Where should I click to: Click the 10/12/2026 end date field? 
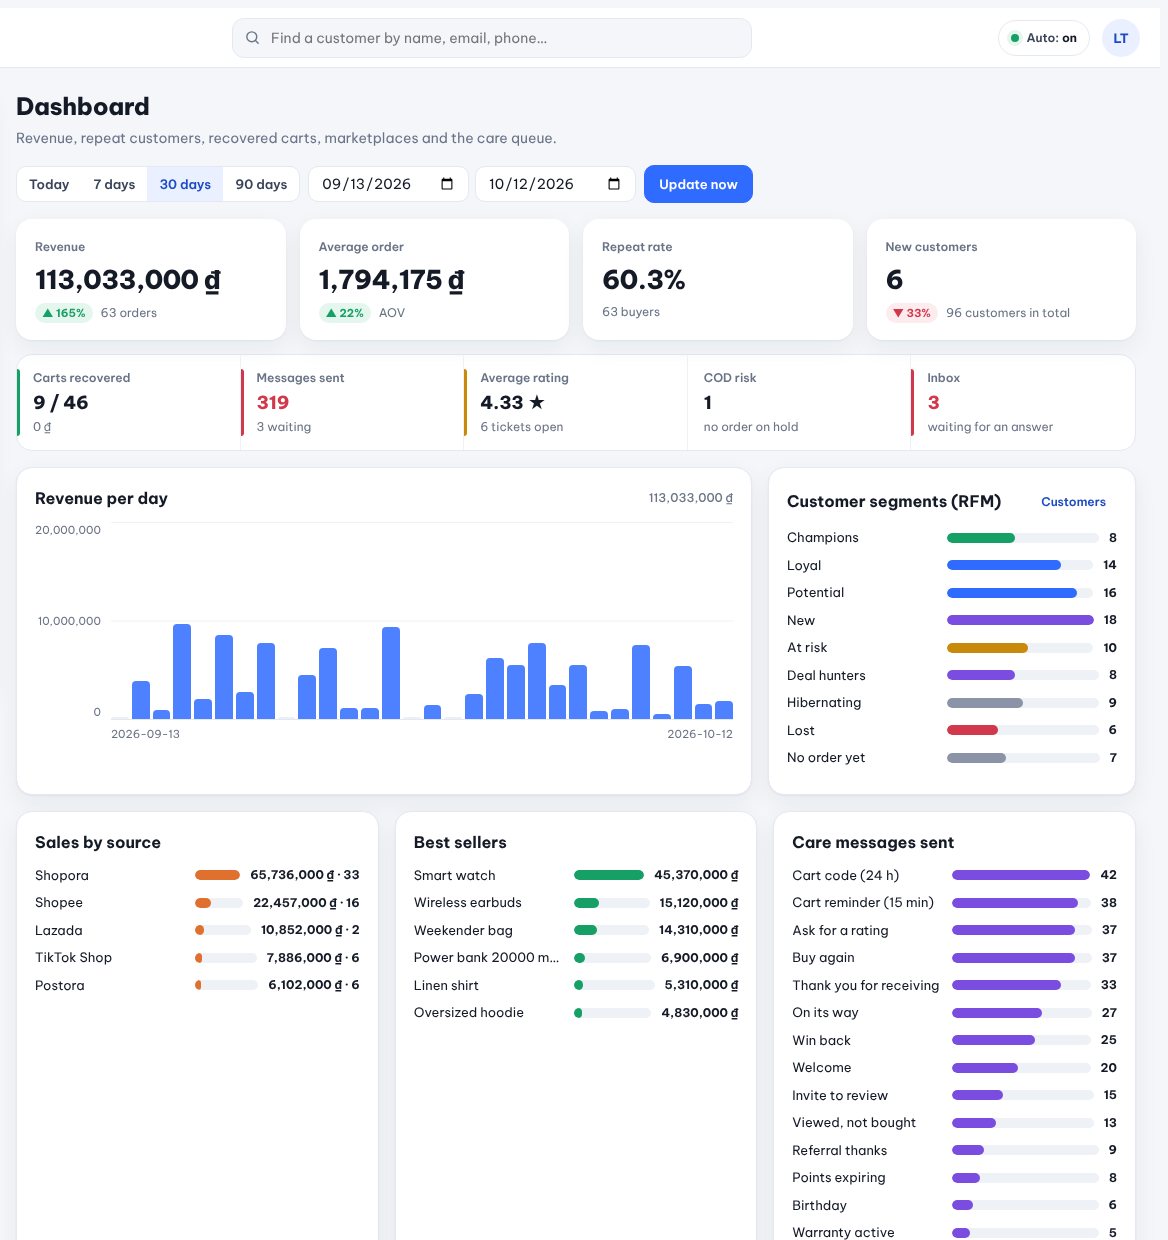[555, 184]
